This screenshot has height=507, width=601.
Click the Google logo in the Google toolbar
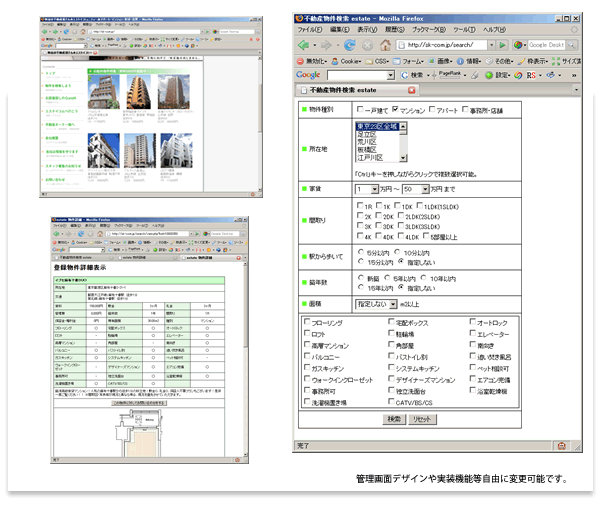click(x=308, y=75)
